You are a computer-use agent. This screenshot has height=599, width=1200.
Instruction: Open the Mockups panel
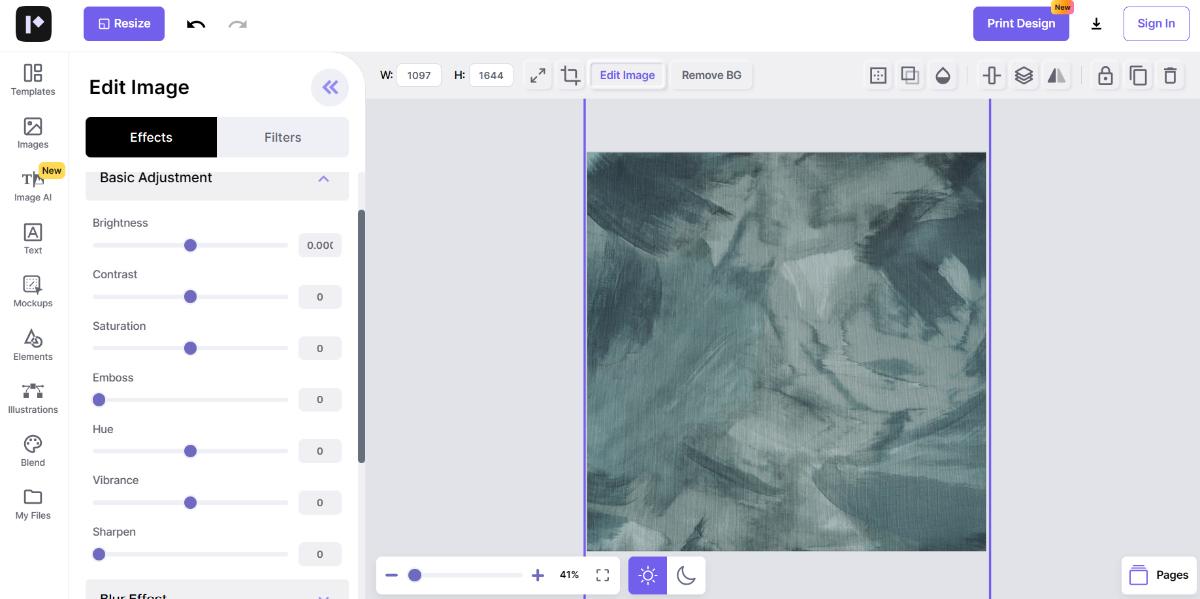33,292
